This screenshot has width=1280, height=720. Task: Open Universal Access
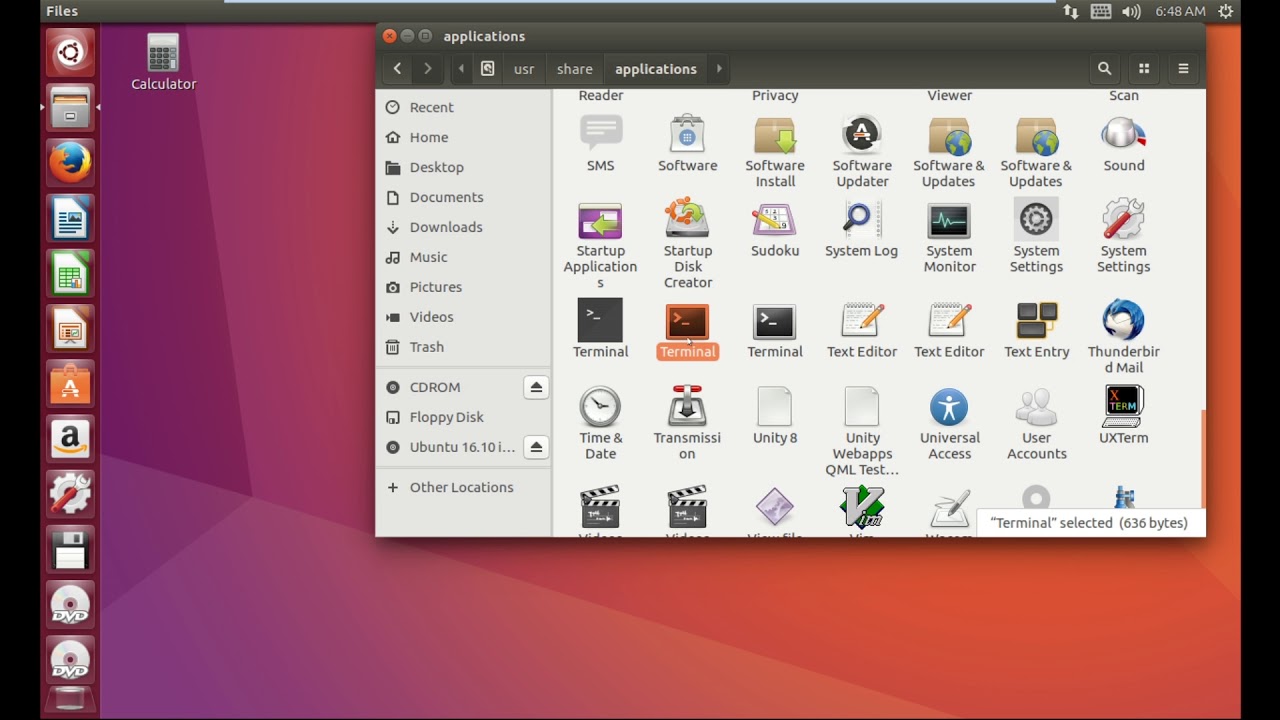948,408
